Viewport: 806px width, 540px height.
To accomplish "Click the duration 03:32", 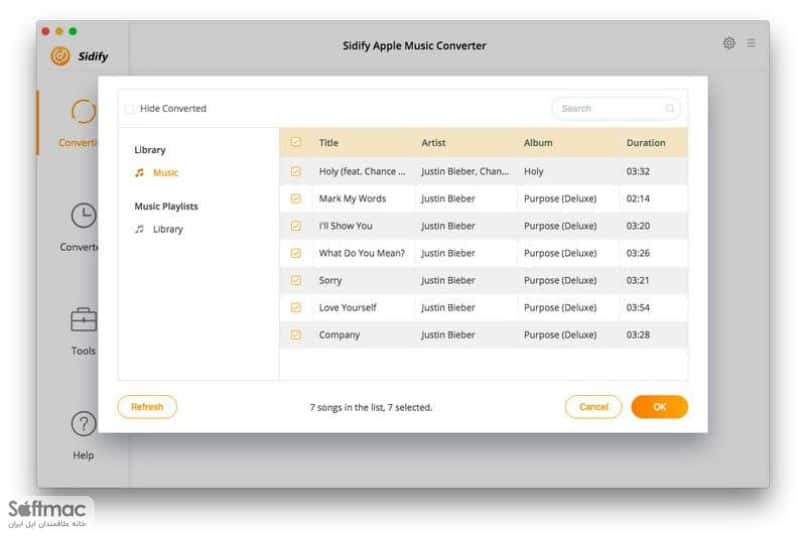I will (x=638, y=171).
